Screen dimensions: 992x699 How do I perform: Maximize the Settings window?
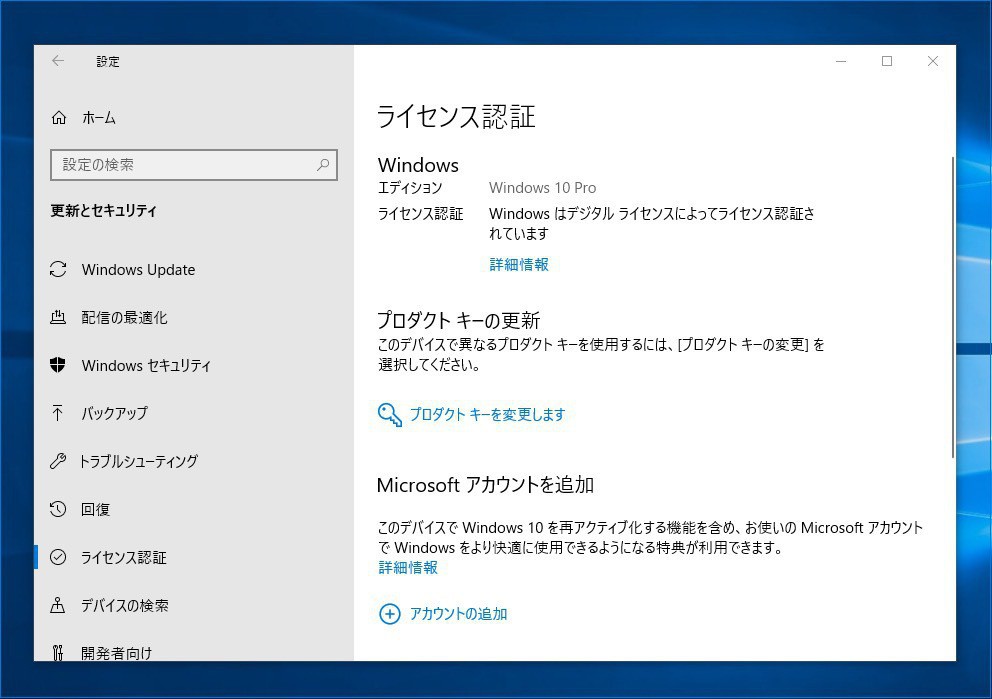(x=886, y=61)
